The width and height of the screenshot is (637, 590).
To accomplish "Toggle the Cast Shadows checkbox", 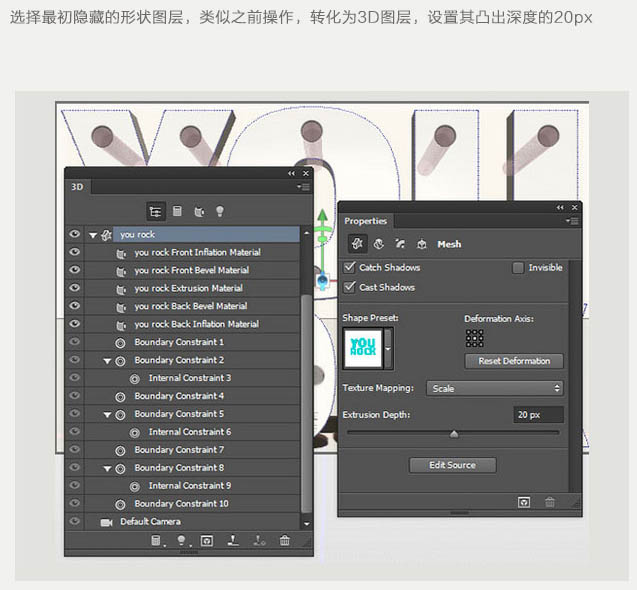I will point(349,287).
